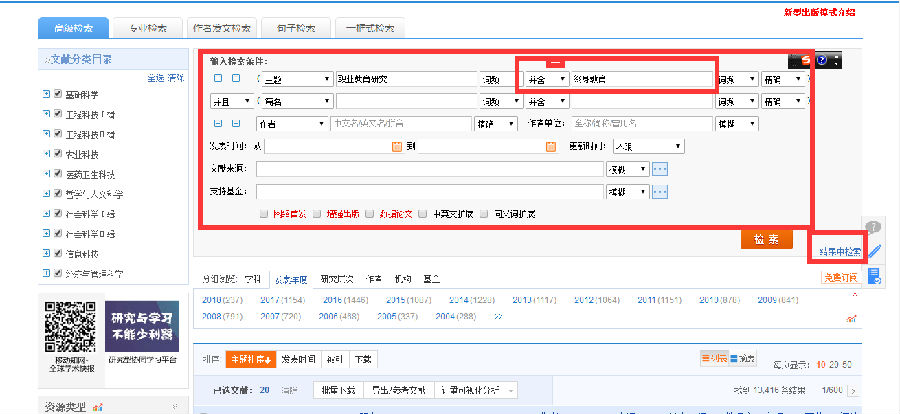Image resolution: width=900 pixels, height=414 pixels.
Task: Toggle the 医药卫生科技 category checkbox
Action: point(58,174)
